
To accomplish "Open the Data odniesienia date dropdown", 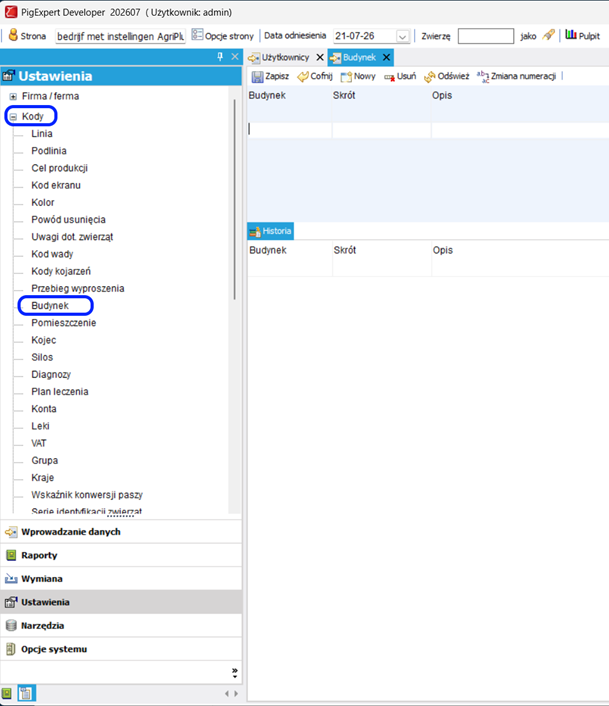I will click(x=402, y=36).
